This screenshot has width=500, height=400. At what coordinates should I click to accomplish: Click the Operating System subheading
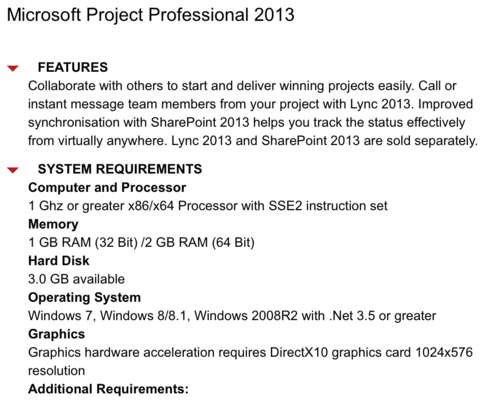85,298
